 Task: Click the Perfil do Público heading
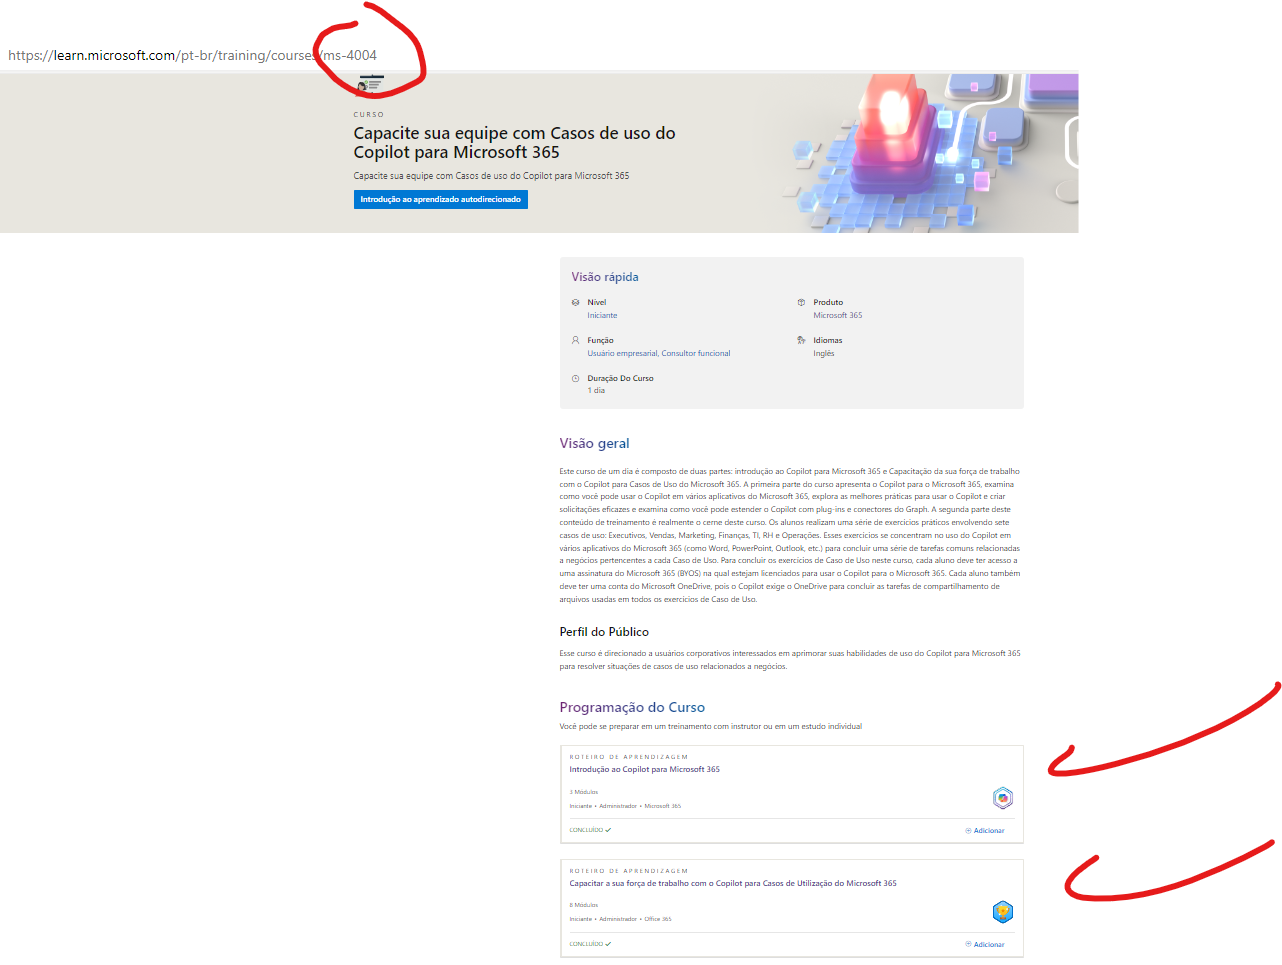[604, 632]
